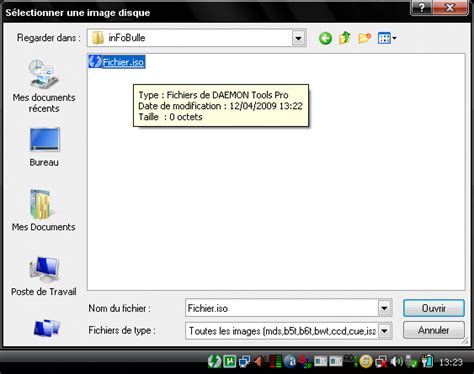Click the yellow smiley face tray icon
The height and width of the screenshot is (374, 474).
tap(366, 362)
